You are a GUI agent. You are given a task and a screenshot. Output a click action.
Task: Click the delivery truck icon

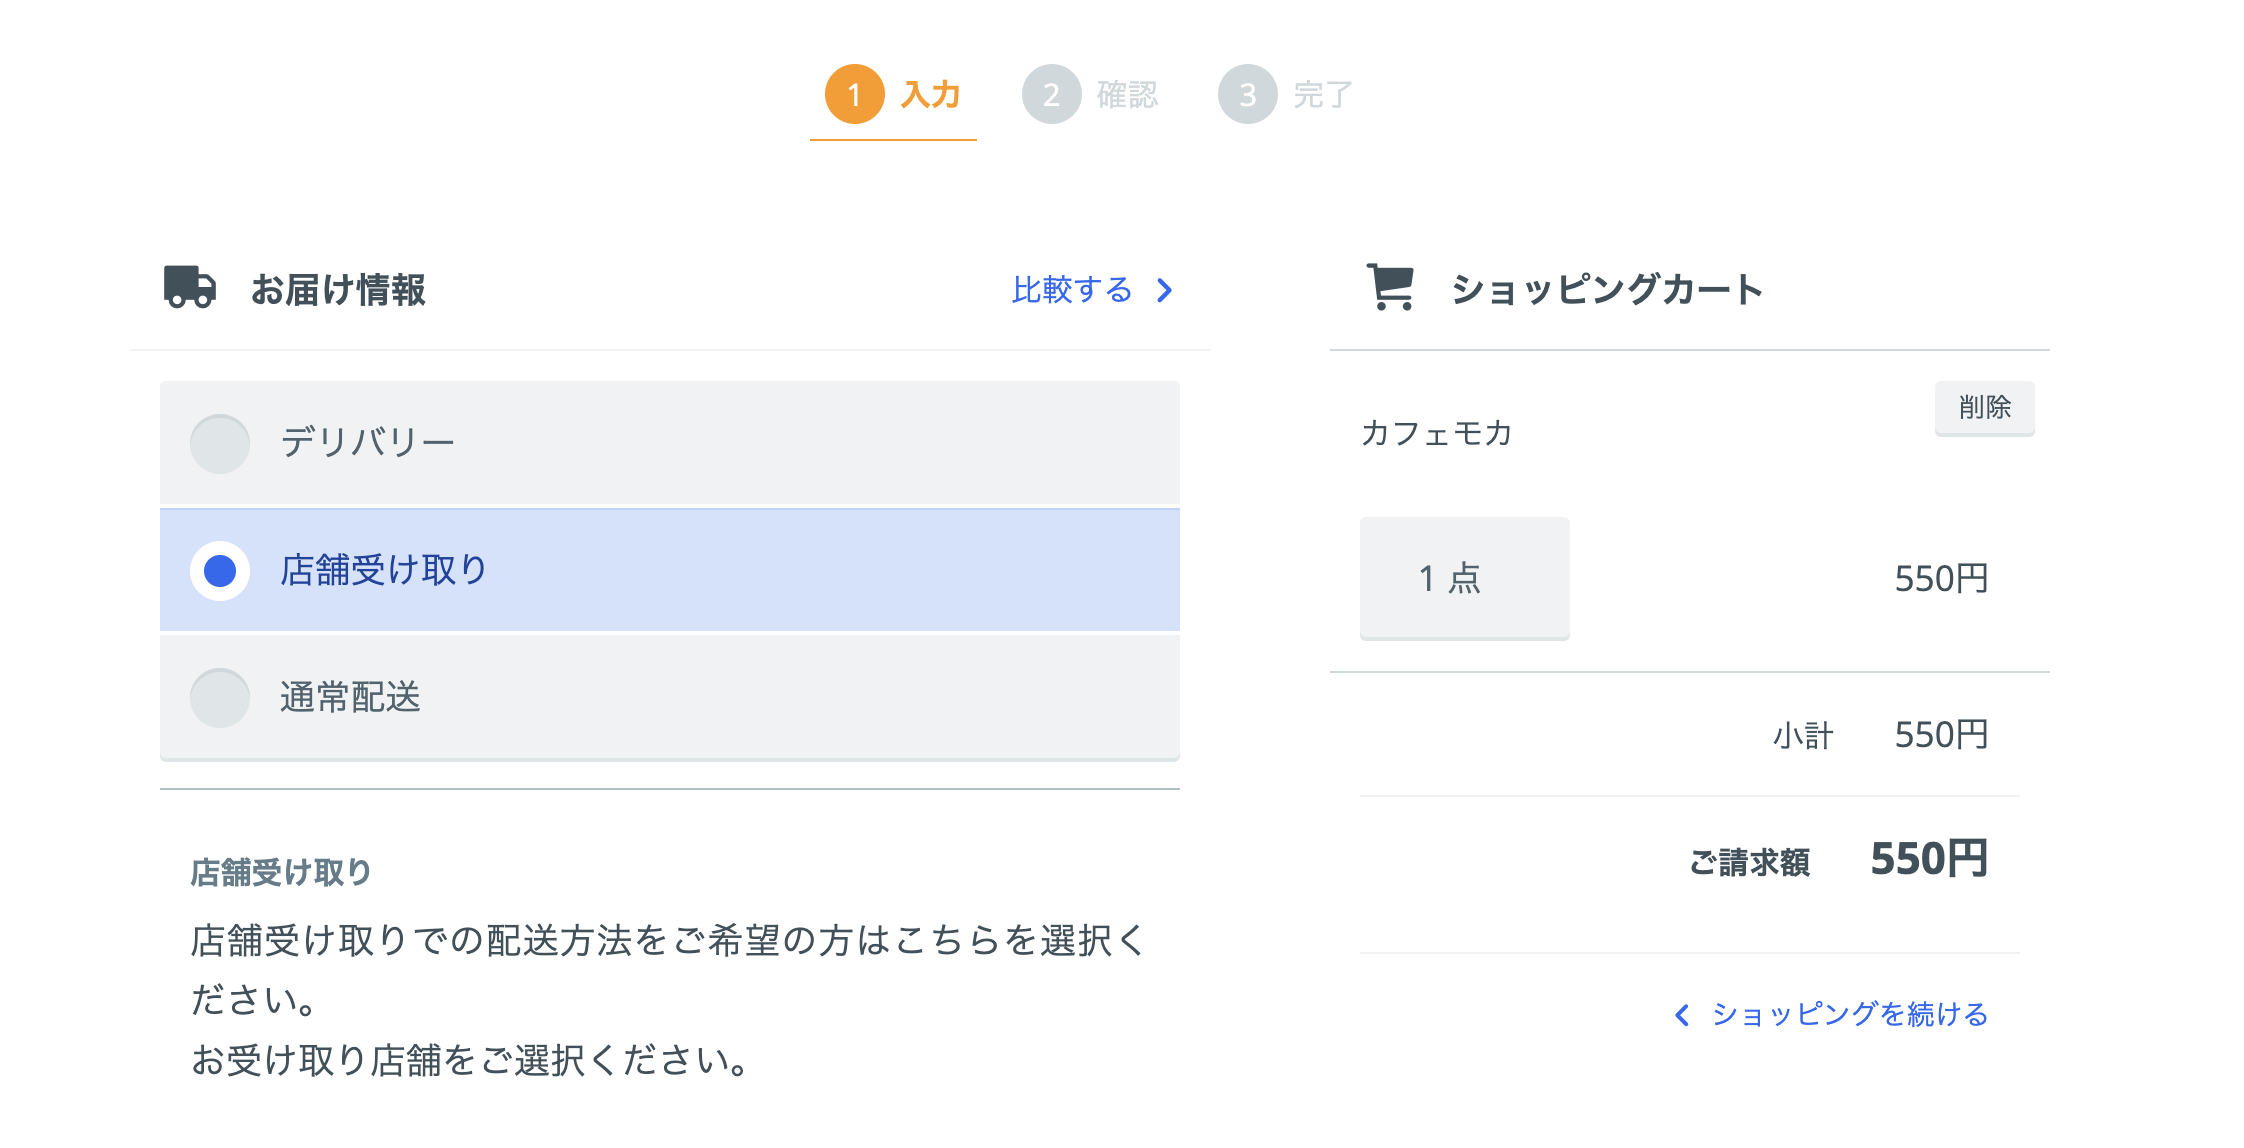[189, 287]
